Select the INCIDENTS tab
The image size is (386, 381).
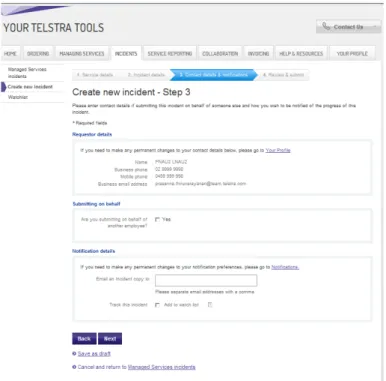point(126,54)
